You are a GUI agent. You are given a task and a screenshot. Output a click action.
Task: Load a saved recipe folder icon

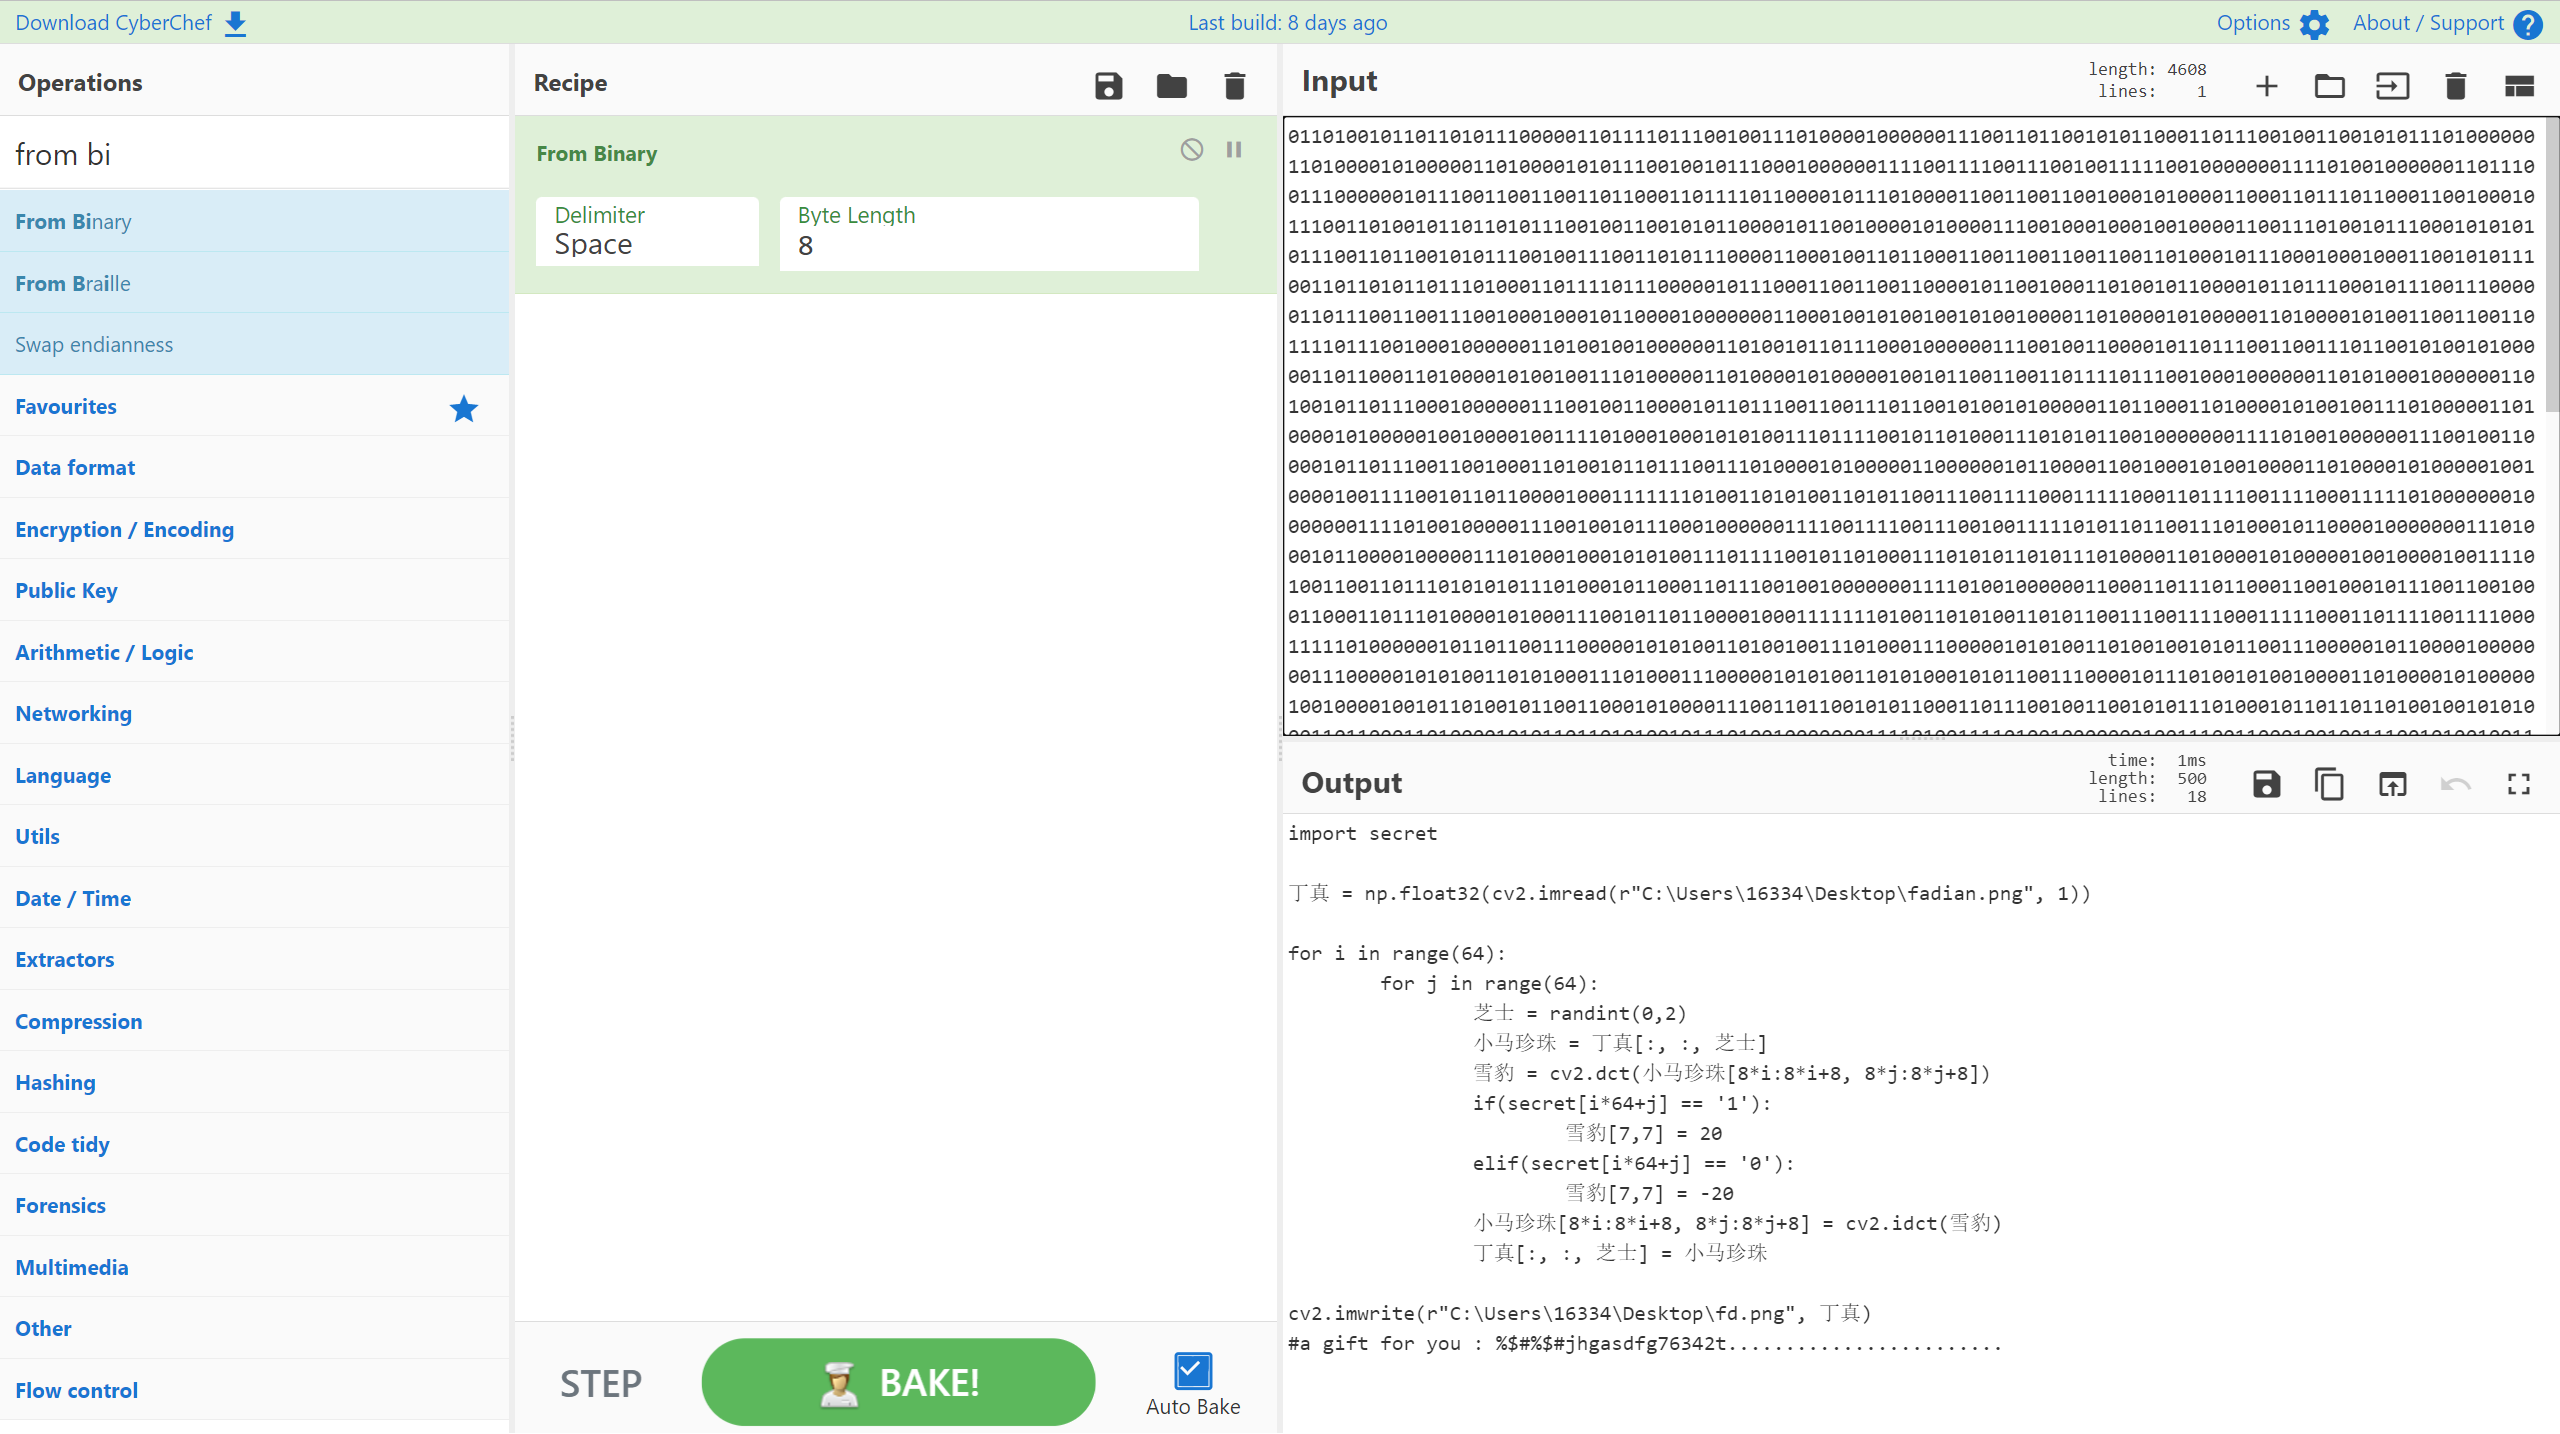click(1171, 86)
